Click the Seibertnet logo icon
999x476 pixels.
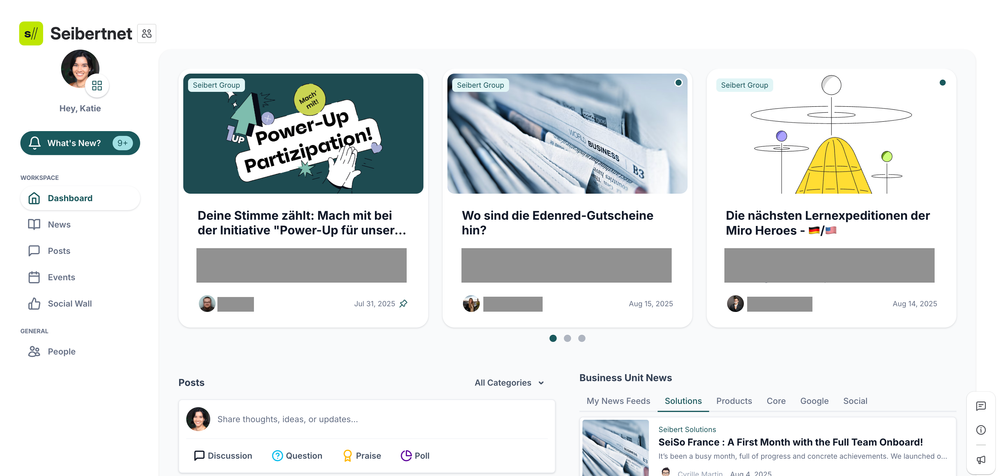point(31,33)
